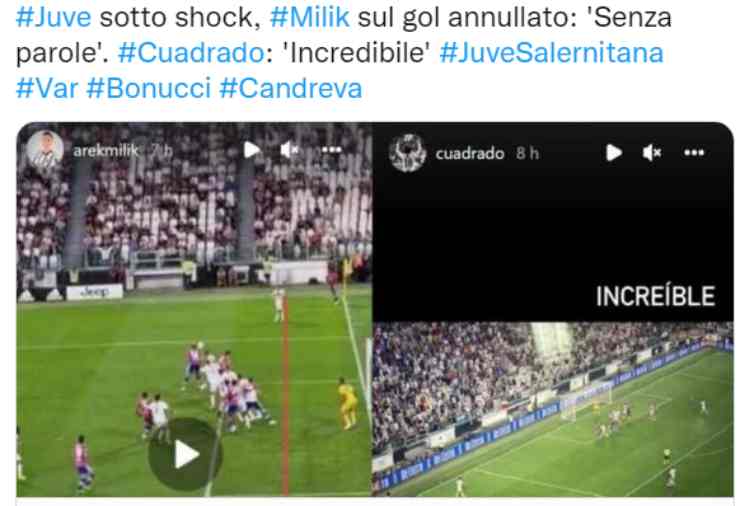Image resolution: width=740 pixels, height=506 pixels.
Task: Open the three-dot menu on cuadrado story
Action: point(694,152)
